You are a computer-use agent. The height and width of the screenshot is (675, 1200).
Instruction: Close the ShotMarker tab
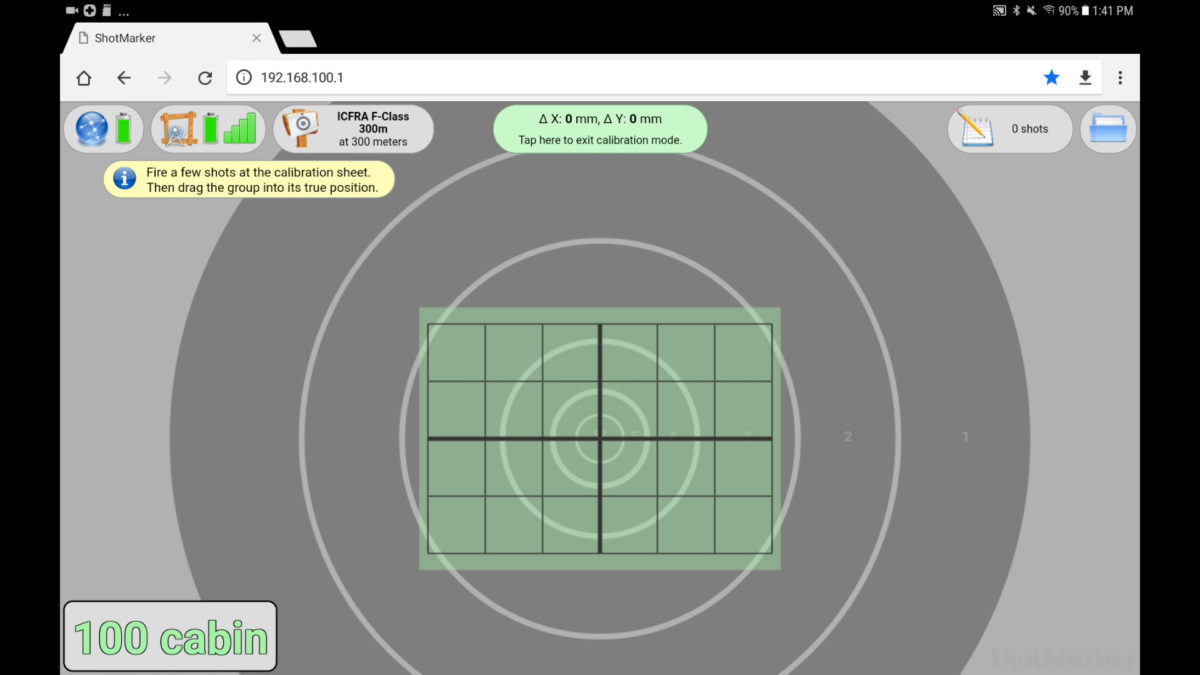[x=256, y=38]
